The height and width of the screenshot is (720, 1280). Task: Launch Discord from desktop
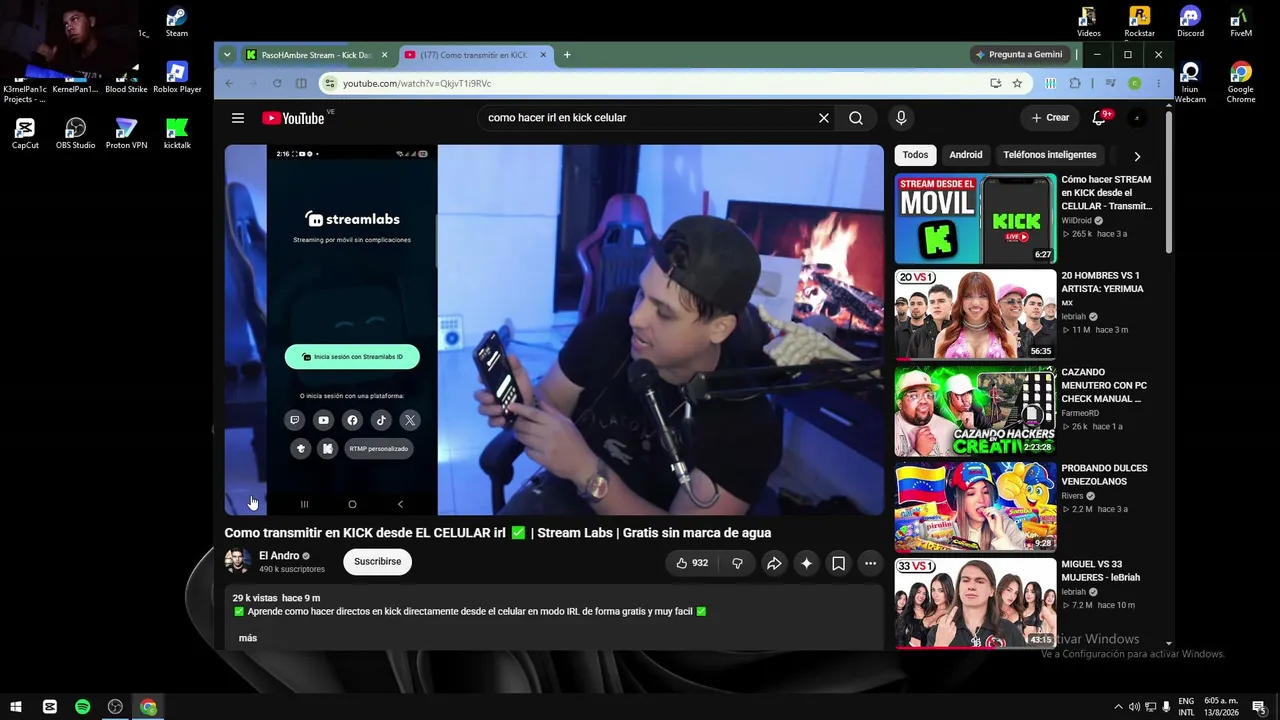[1190, 23]
